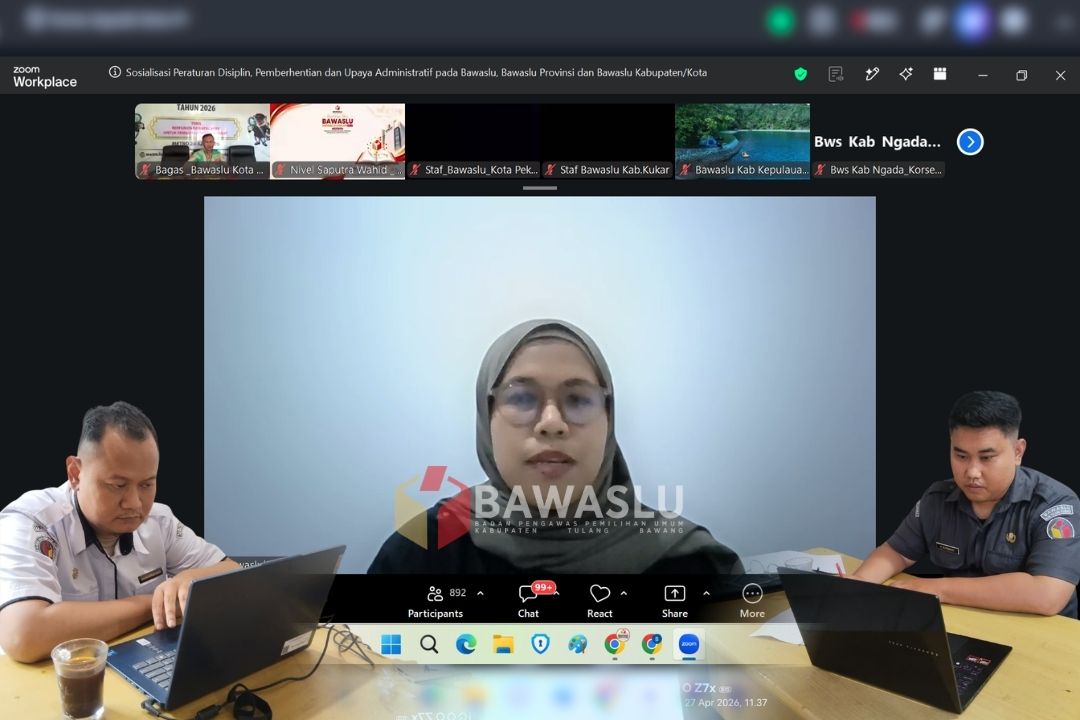Expand the arrow next to Participants

pos(480,593)
